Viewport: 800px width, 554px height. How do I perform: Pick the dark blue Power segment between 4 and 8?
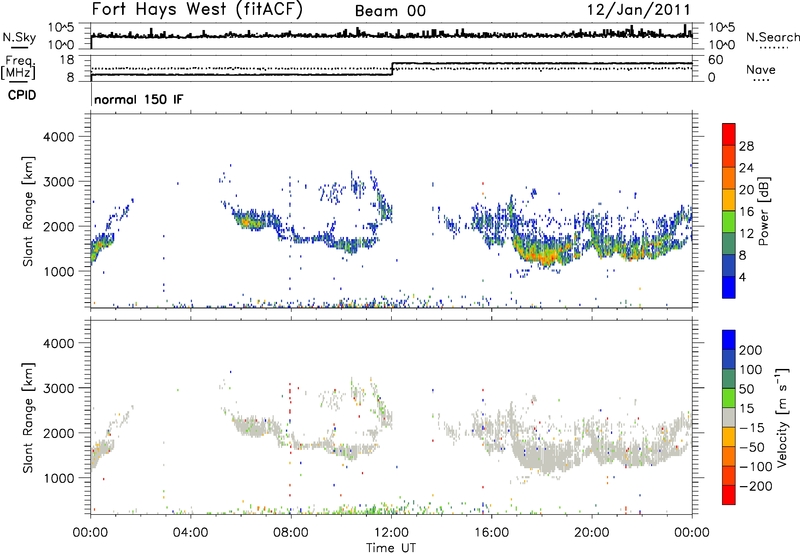coord(729,265)
